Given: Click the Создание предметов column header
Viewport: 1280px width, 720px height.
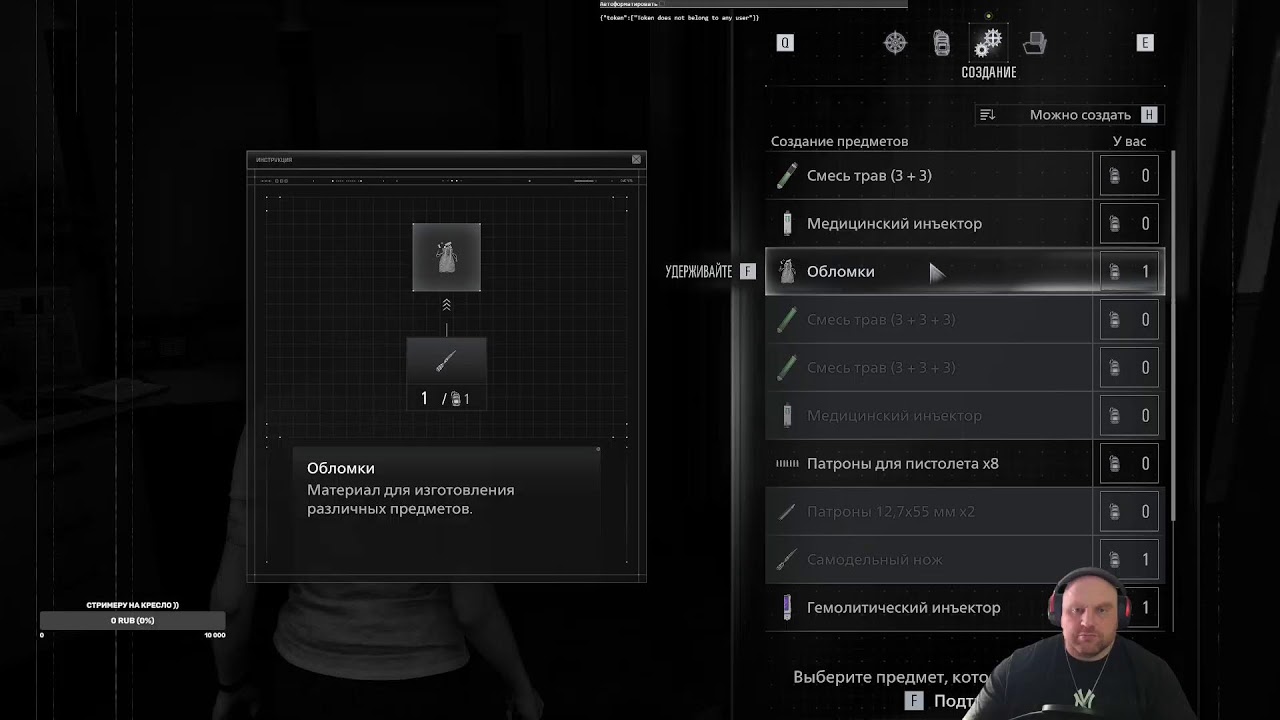Looking at the screenshot, I should tap(839, 141).
